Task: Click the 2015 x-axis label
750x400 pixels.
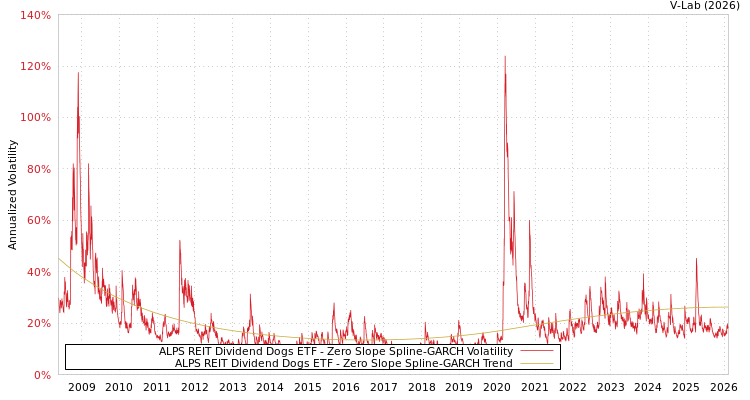Action: pyautogui.click(x=308, y=387)
